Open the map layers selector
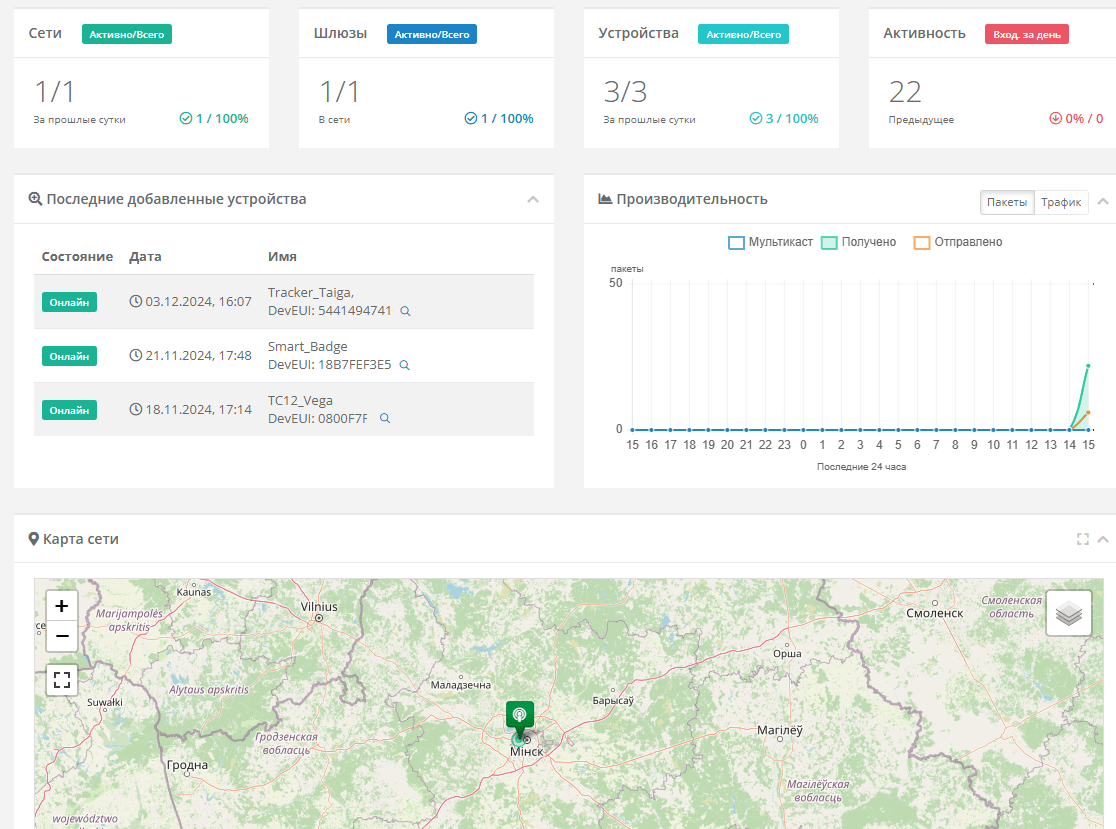The height and width of the screenshot is (829, 1116). coord(1069,614)
